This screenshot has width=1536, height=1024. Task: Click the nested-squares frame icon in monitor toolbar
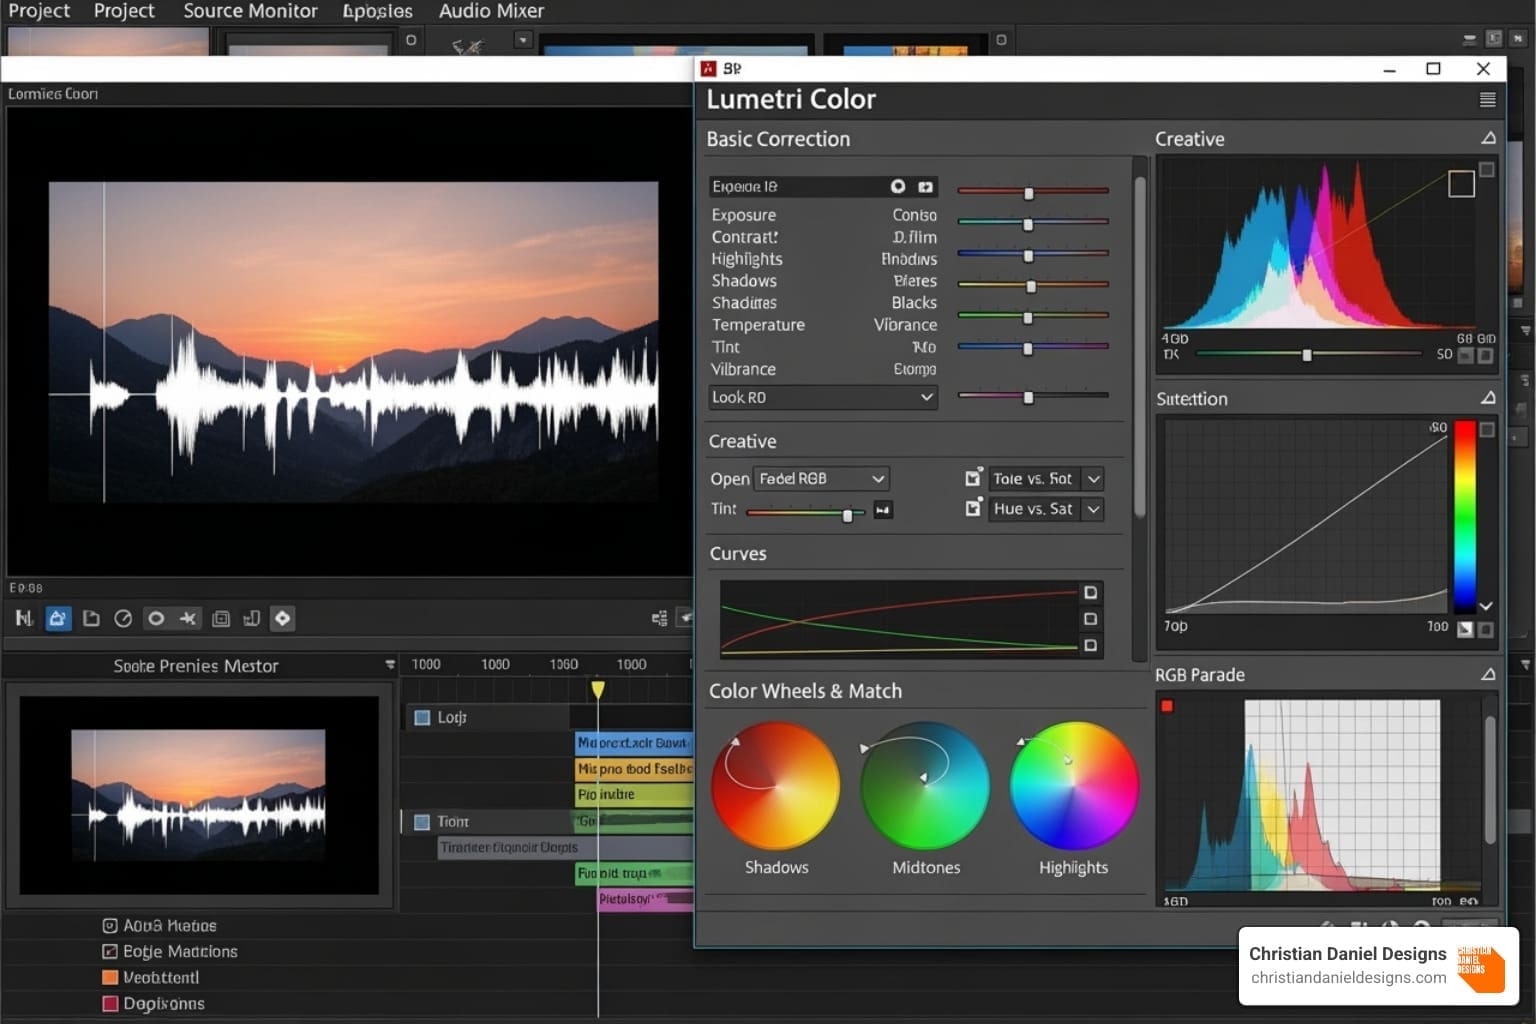coord(221,619)
